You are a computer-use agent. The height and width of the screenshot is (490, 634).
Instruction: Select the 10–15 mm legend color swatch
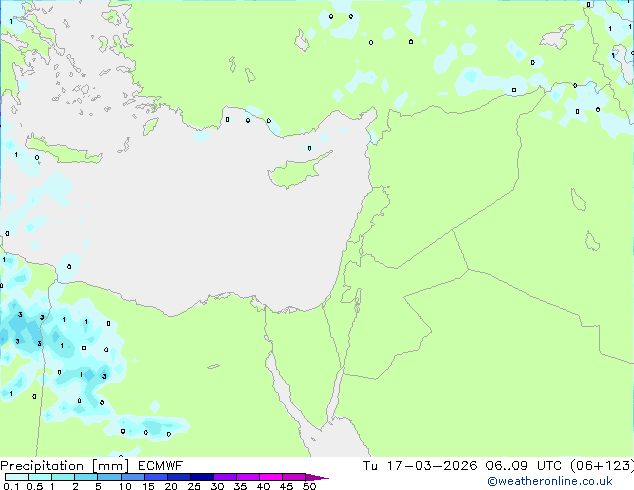tap(132, 477)
